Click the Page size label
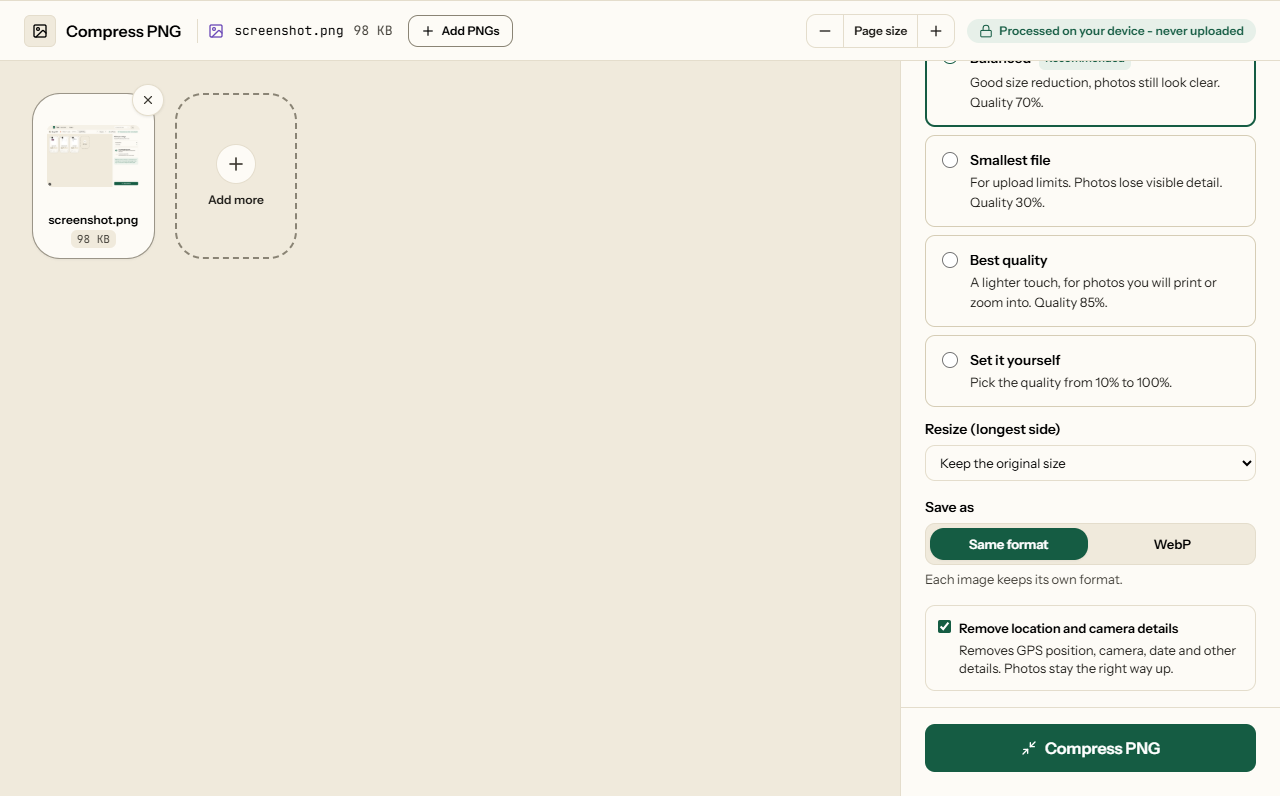This screenshot has height=796, width=1280. click(x=880, y=31)
